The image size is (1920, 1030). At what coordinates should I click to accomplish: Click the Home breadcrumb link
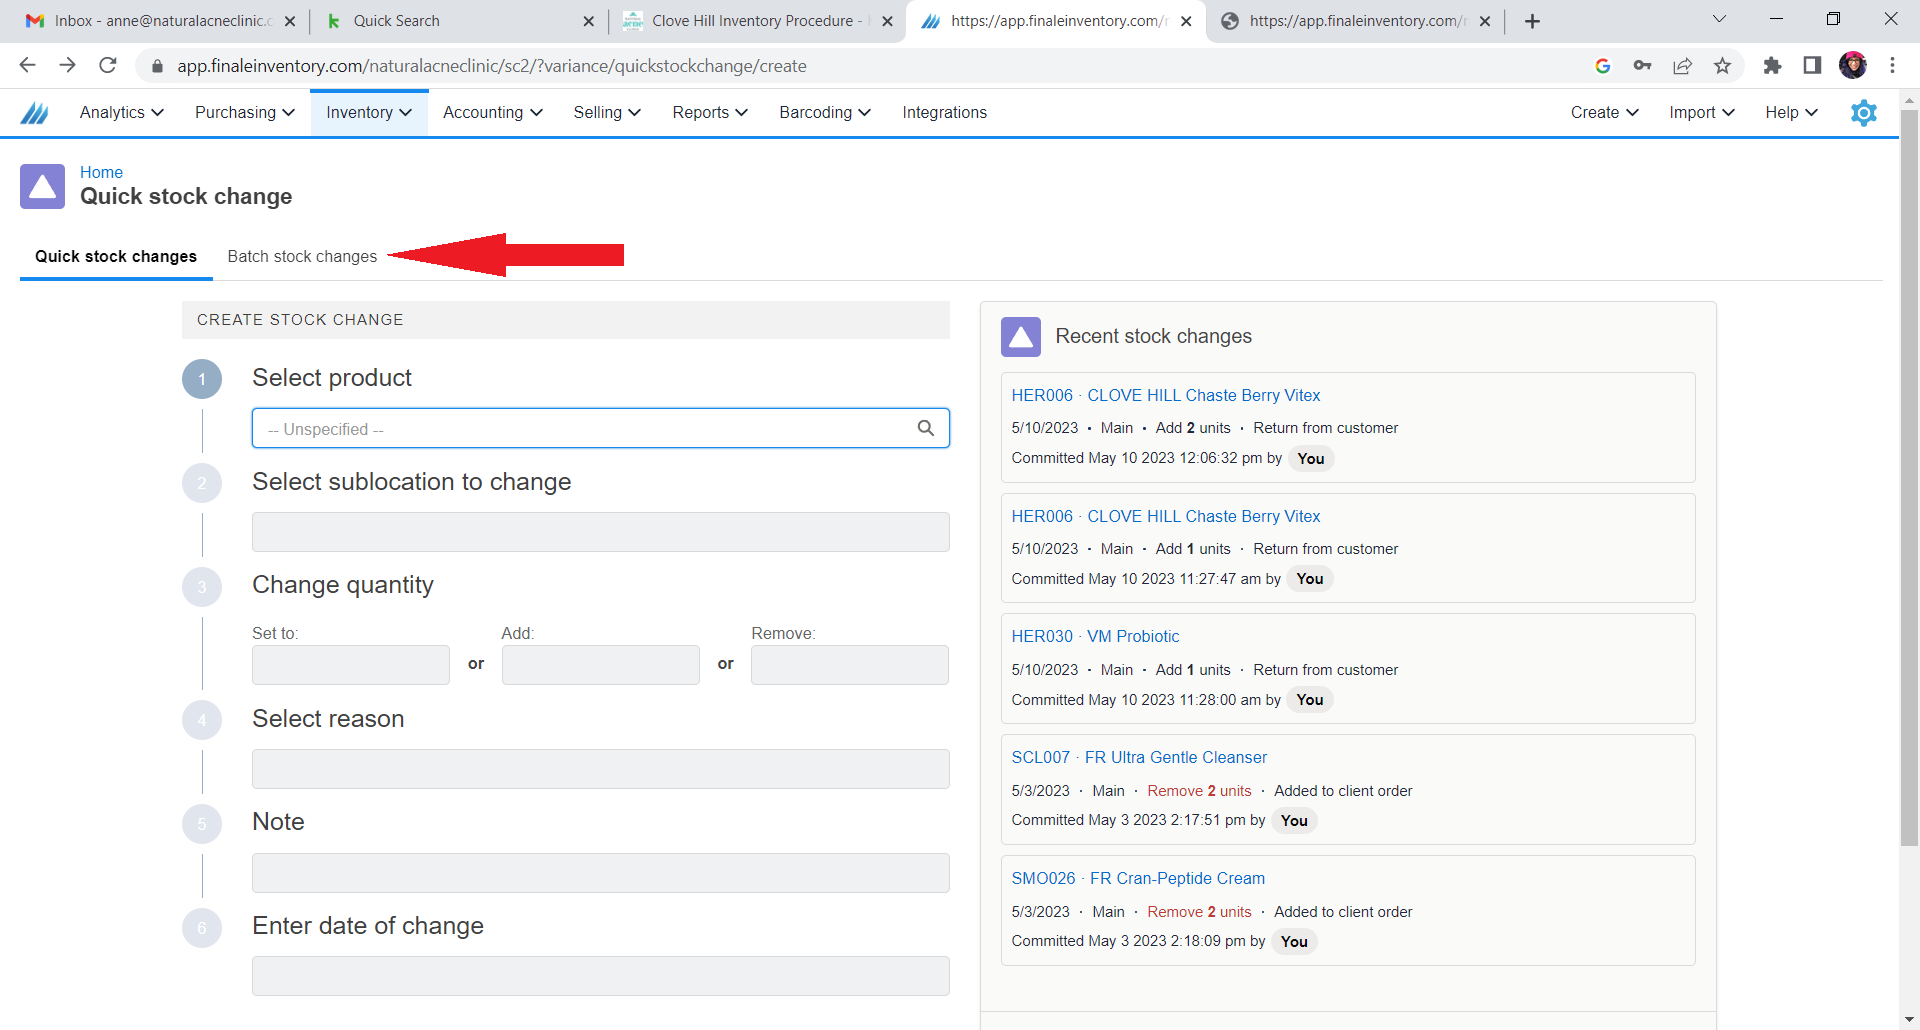101,172
